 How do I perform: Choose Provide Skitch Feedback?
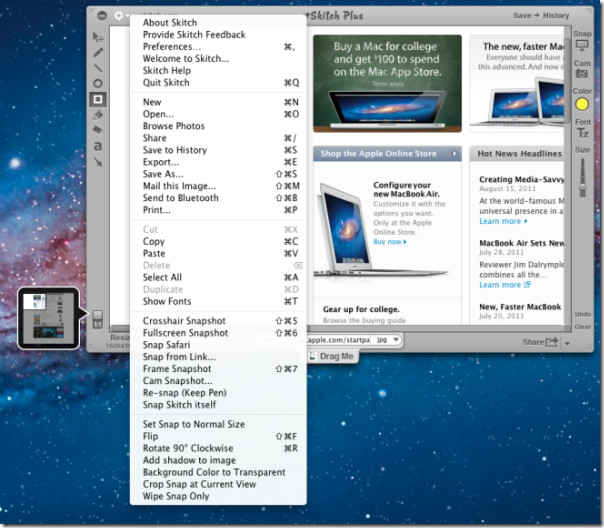point(218,35)
